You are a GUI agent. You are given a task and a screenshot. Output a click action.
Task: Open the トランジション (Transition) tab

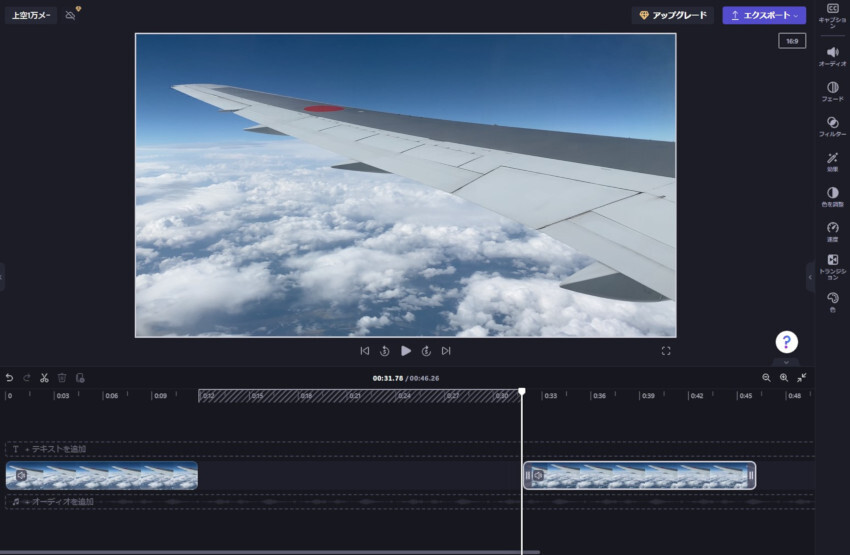click(832, 265)
